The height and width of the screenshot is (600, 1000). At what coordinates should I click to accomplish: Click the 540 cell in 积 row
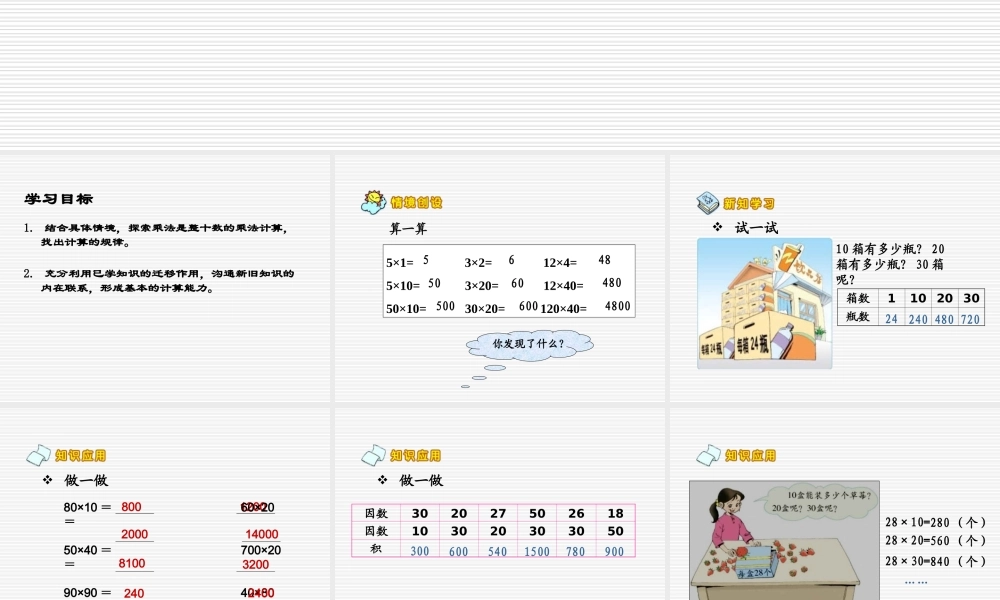(x=497, y=552)
